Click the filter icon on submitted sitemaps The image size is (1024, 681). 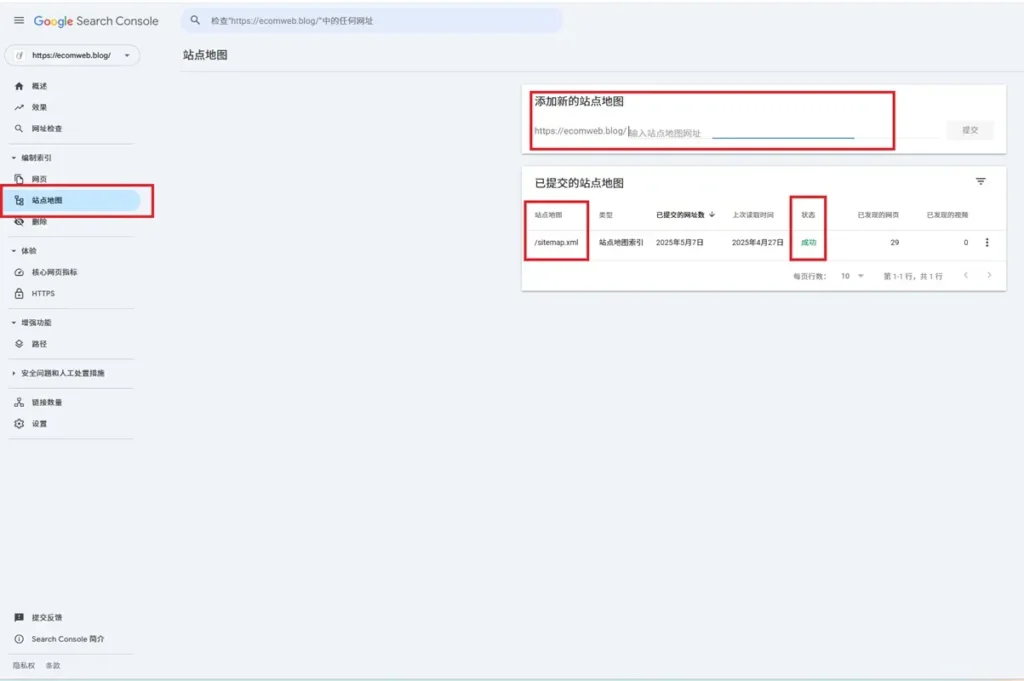click(x=980, y=181)
